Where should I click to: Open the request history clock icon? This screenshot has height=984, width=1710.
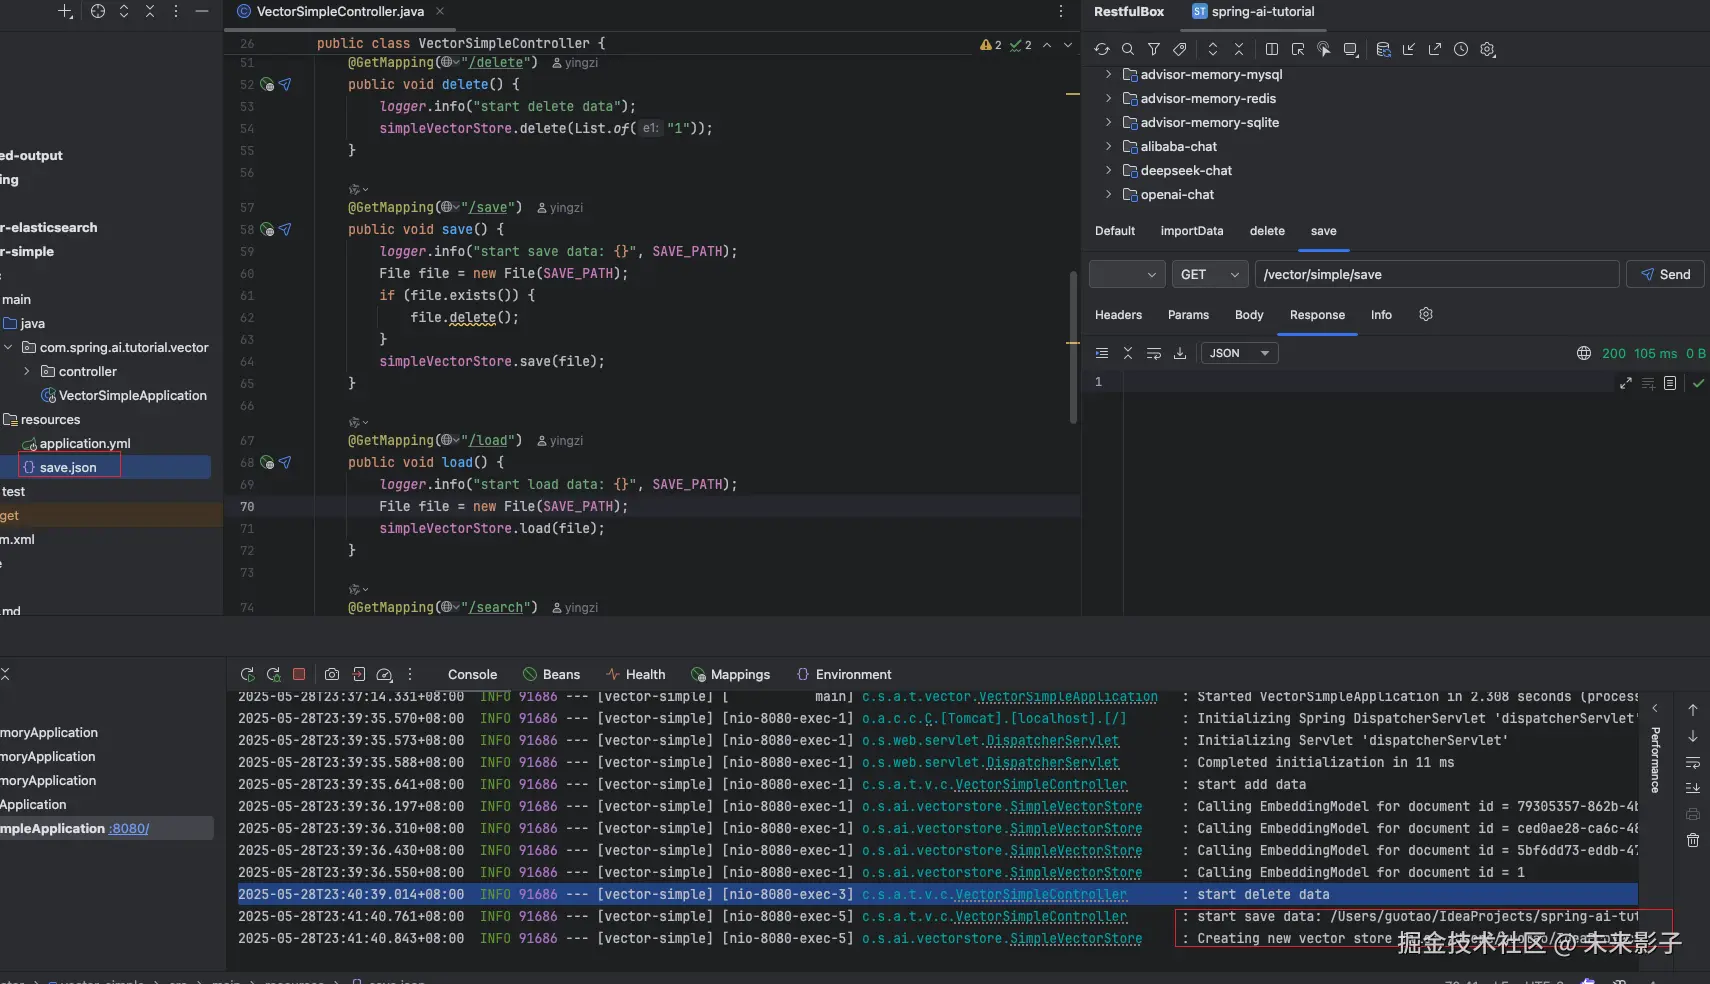tap(1461, 49)
